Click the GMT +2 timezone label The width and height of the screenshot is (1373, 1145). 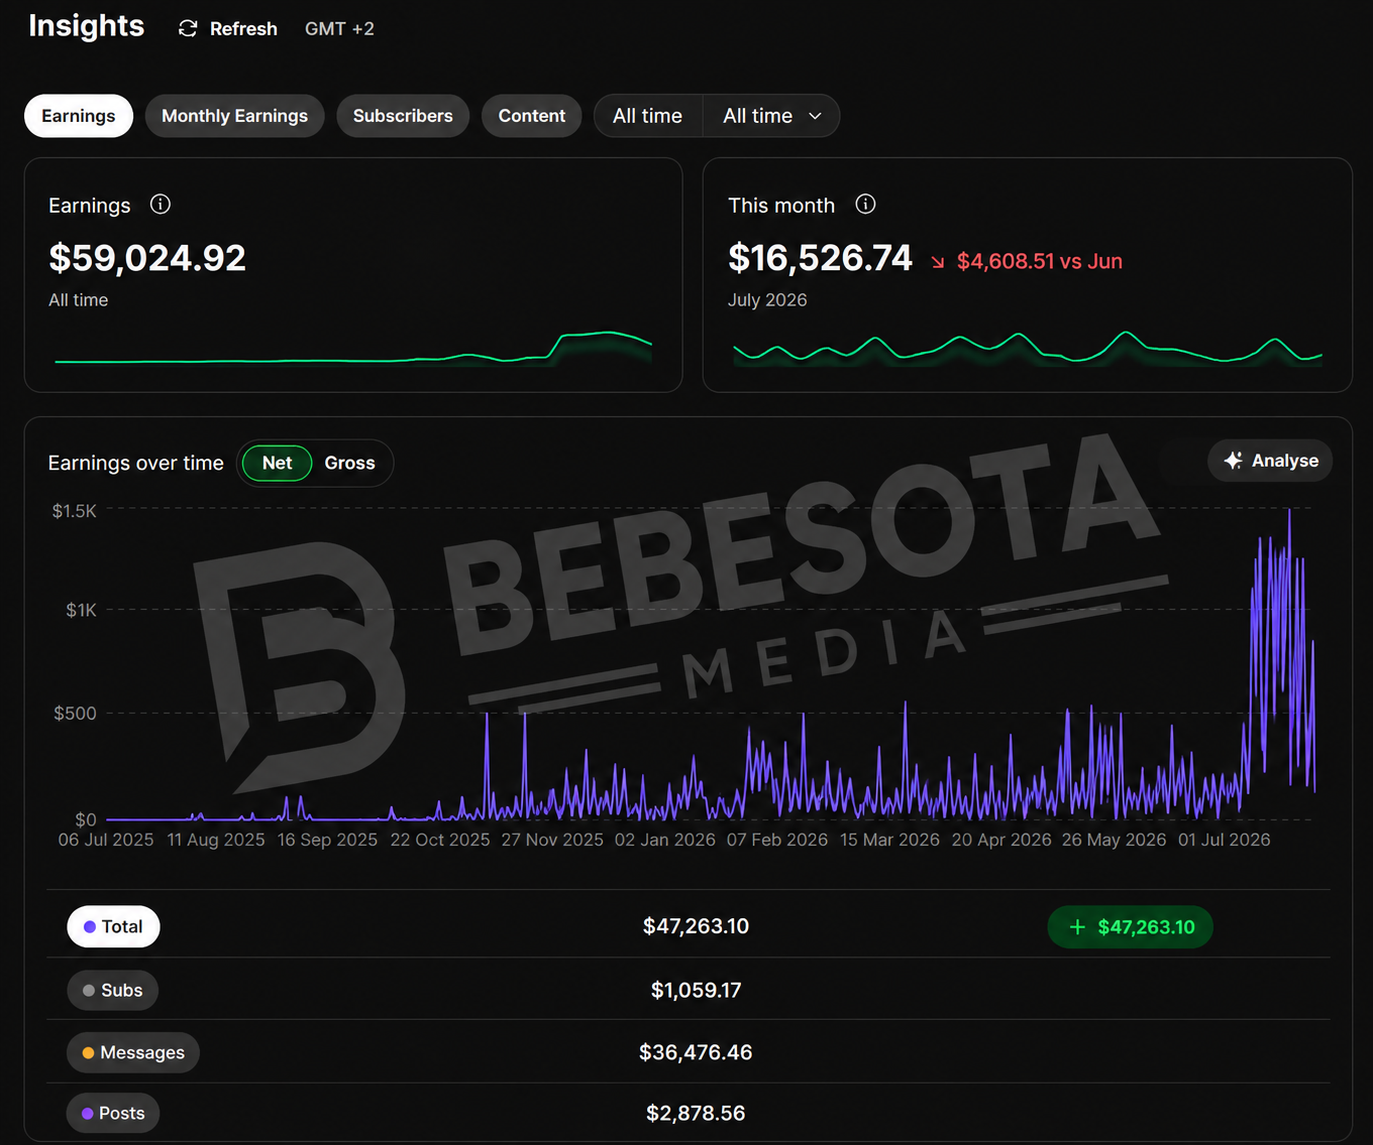[340, 29]
